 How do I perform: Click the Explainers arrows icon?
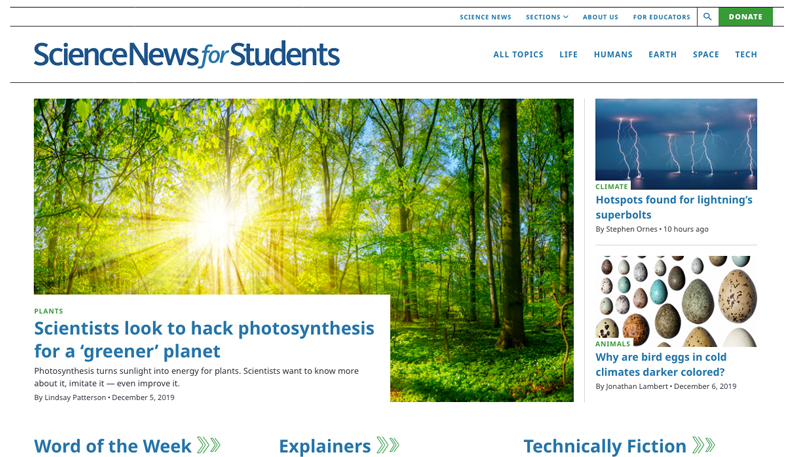pyautogui.click(x=388, y=445)
